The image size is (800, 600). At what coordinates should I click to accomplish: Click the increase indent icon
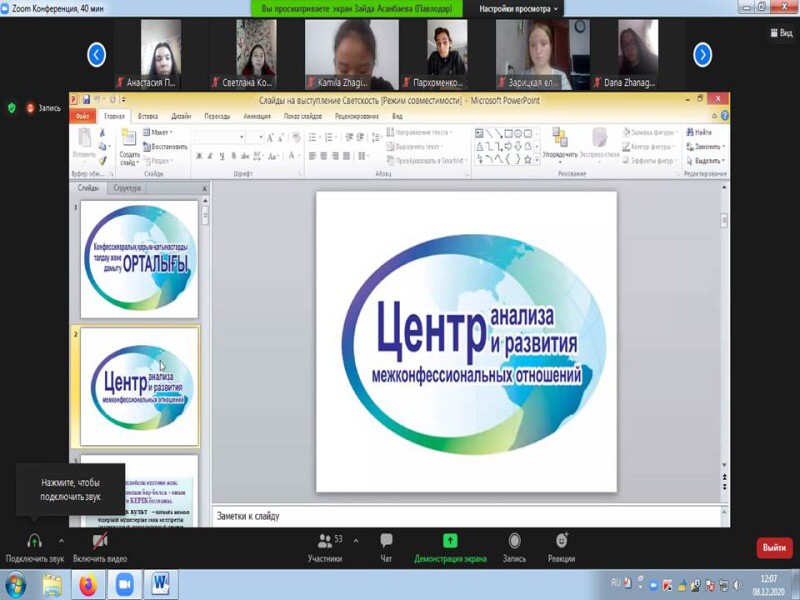(x=360, y=137)
